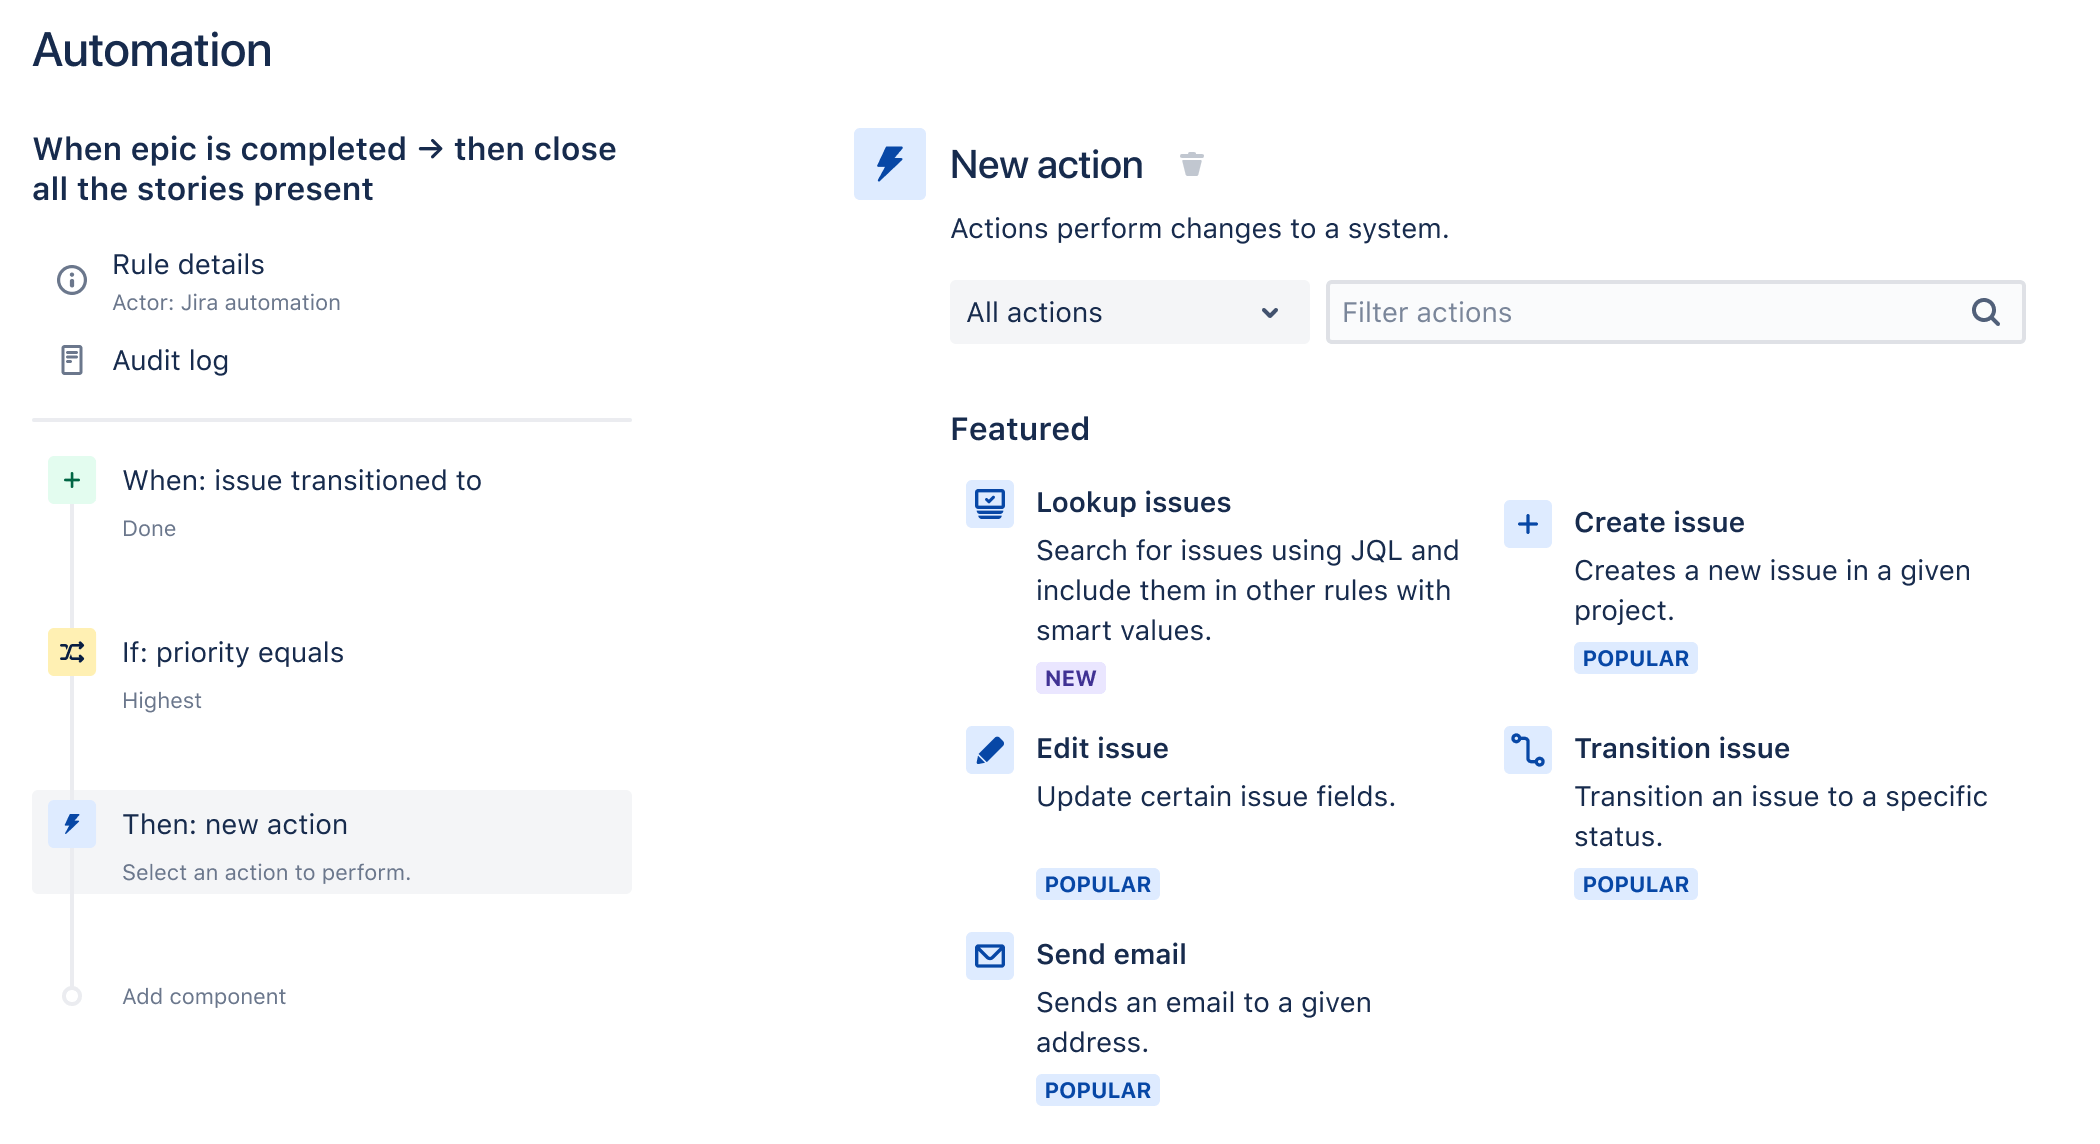Click the Audit log document icon
Image resolution: width=2100 pixels, height=1144 pixels.
(70, 360)
